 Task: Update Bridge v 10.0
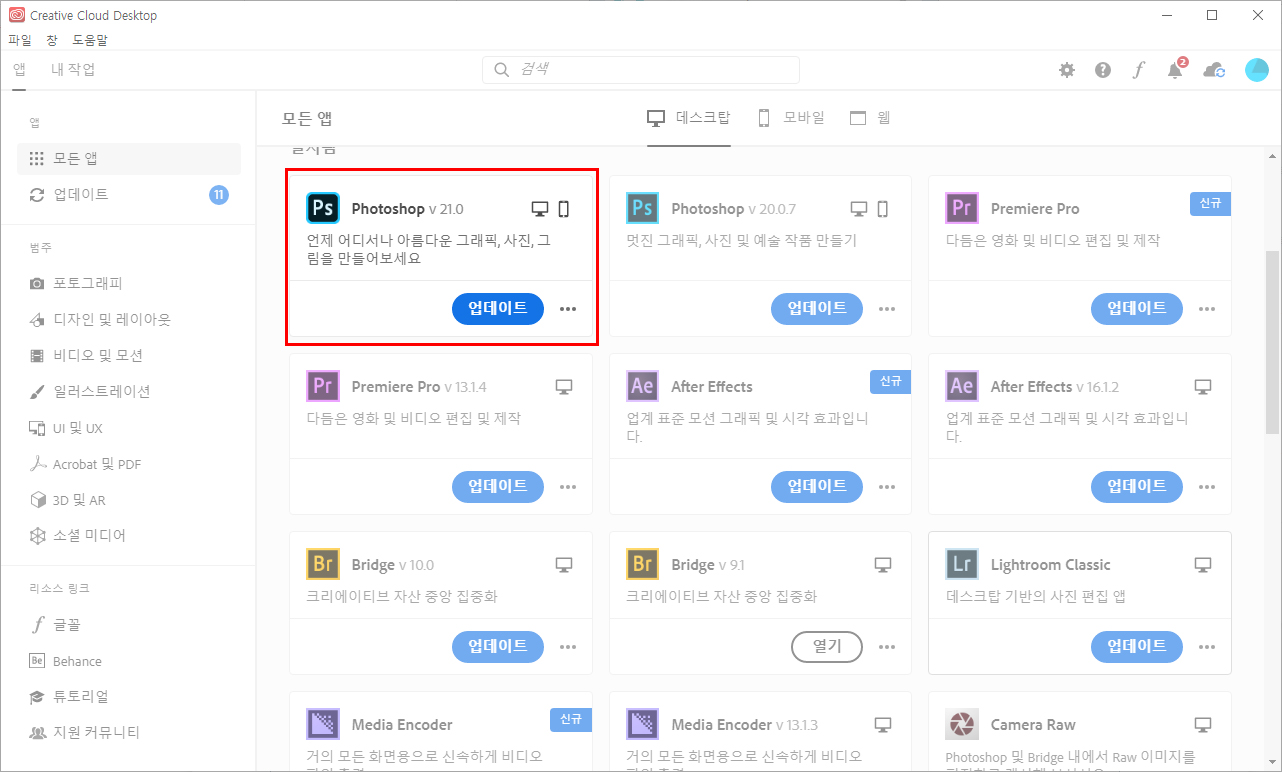(498, 647)
